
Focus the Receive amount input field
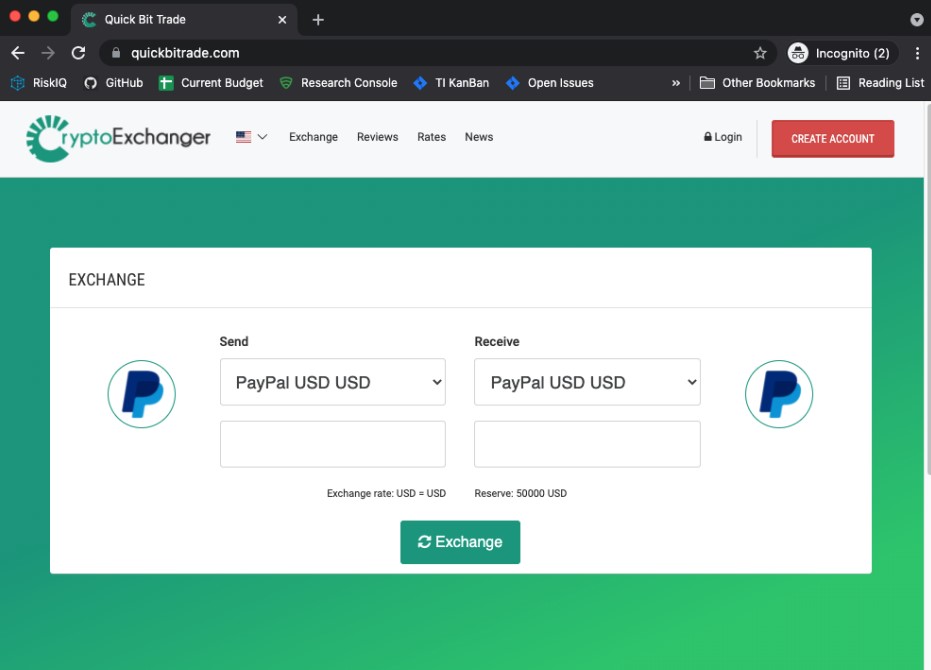[587, 444]
